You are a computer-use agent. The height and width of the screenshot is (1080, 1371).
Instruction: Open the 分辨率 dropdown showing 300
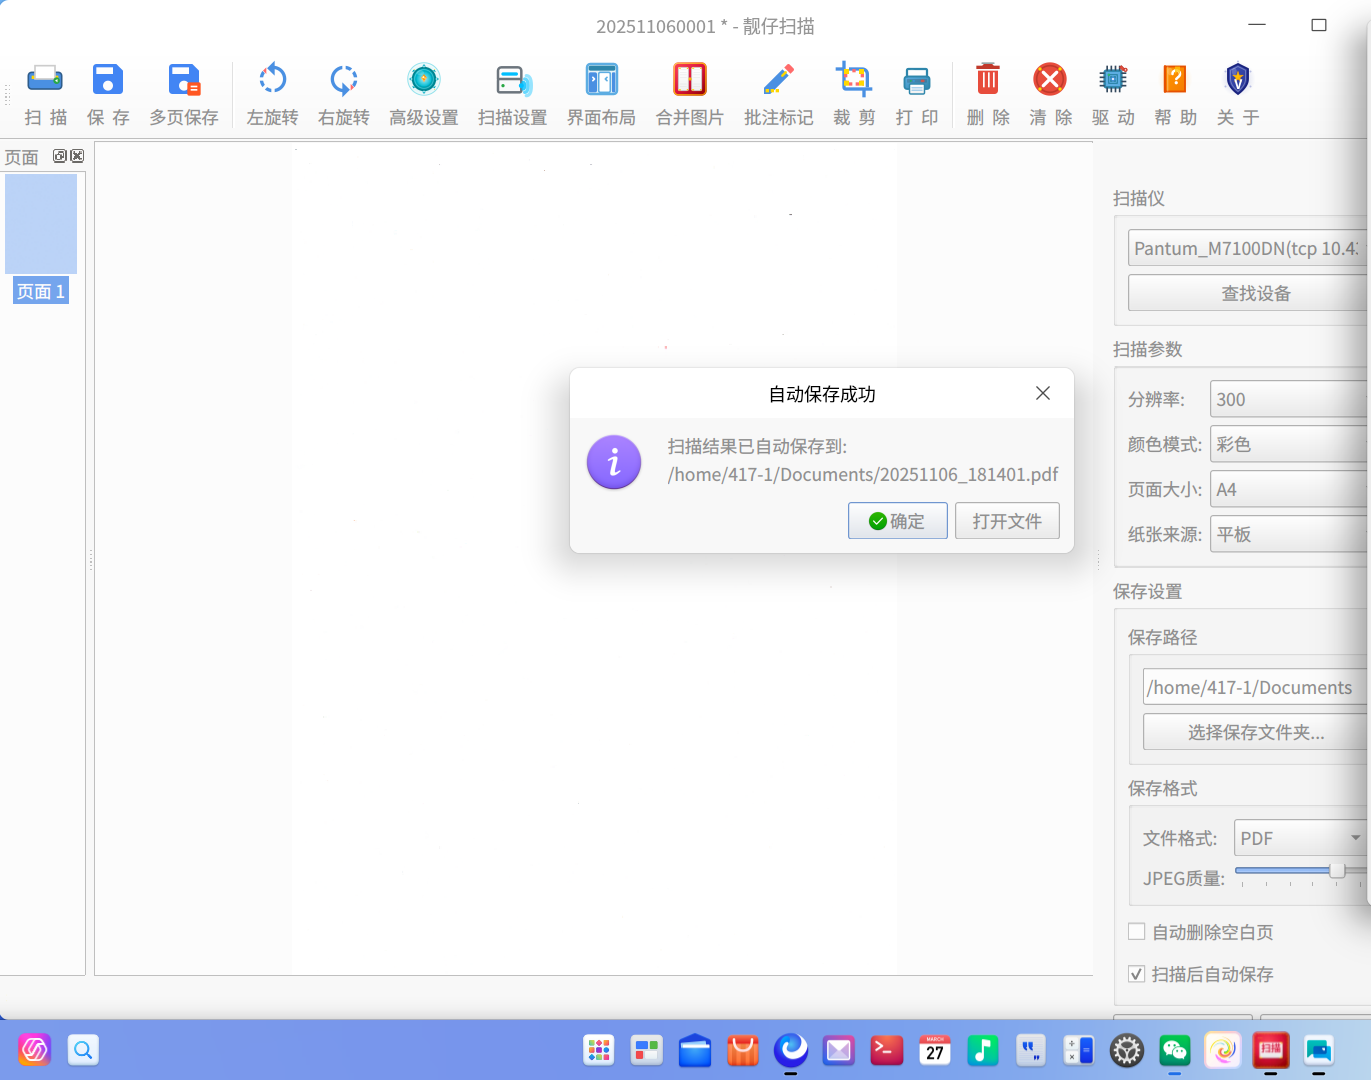1289,399
